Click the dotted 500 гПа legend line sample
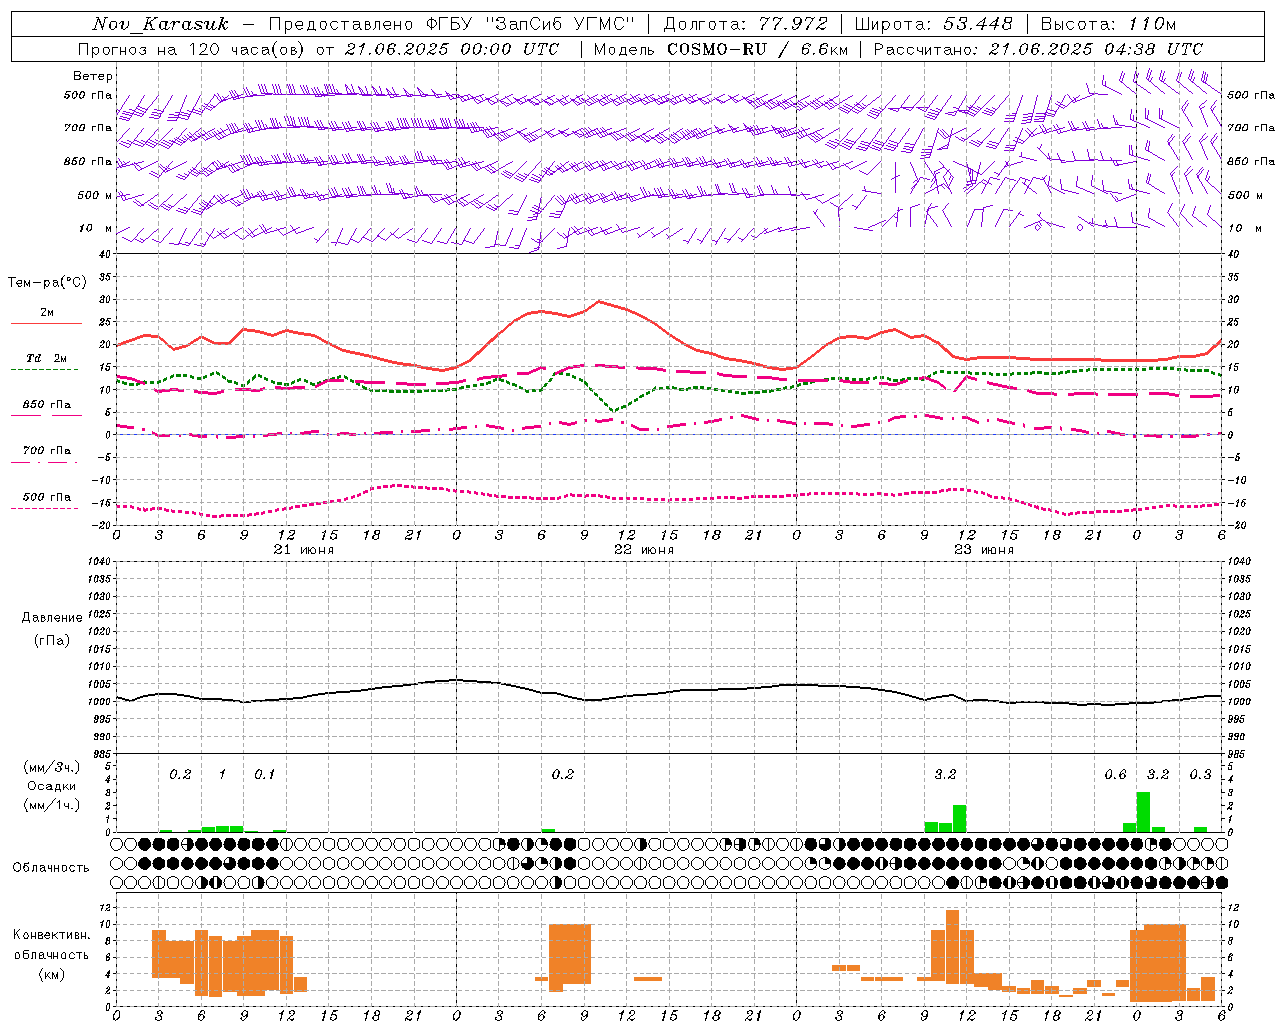 pyautogui.click(x=44, y=509)
